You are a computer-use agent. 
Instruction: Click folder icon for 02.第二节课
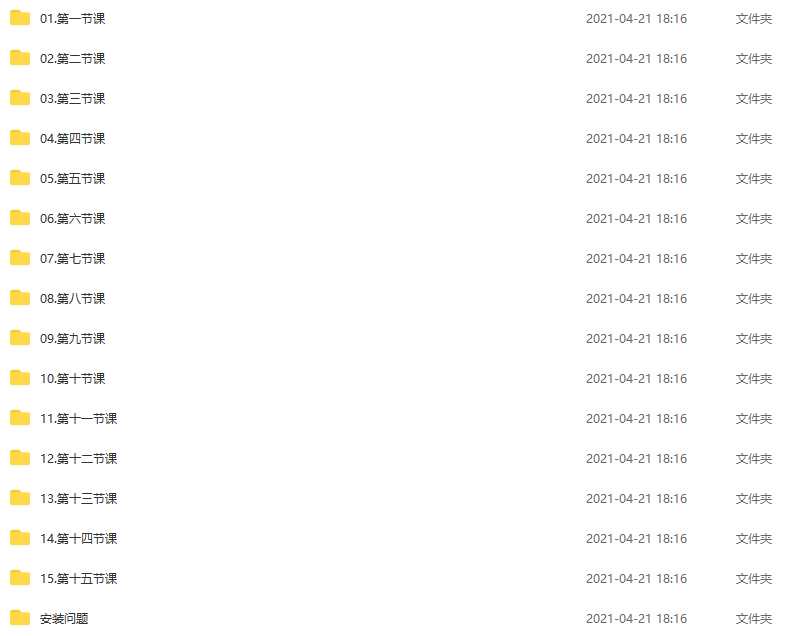tap(20, 58)
